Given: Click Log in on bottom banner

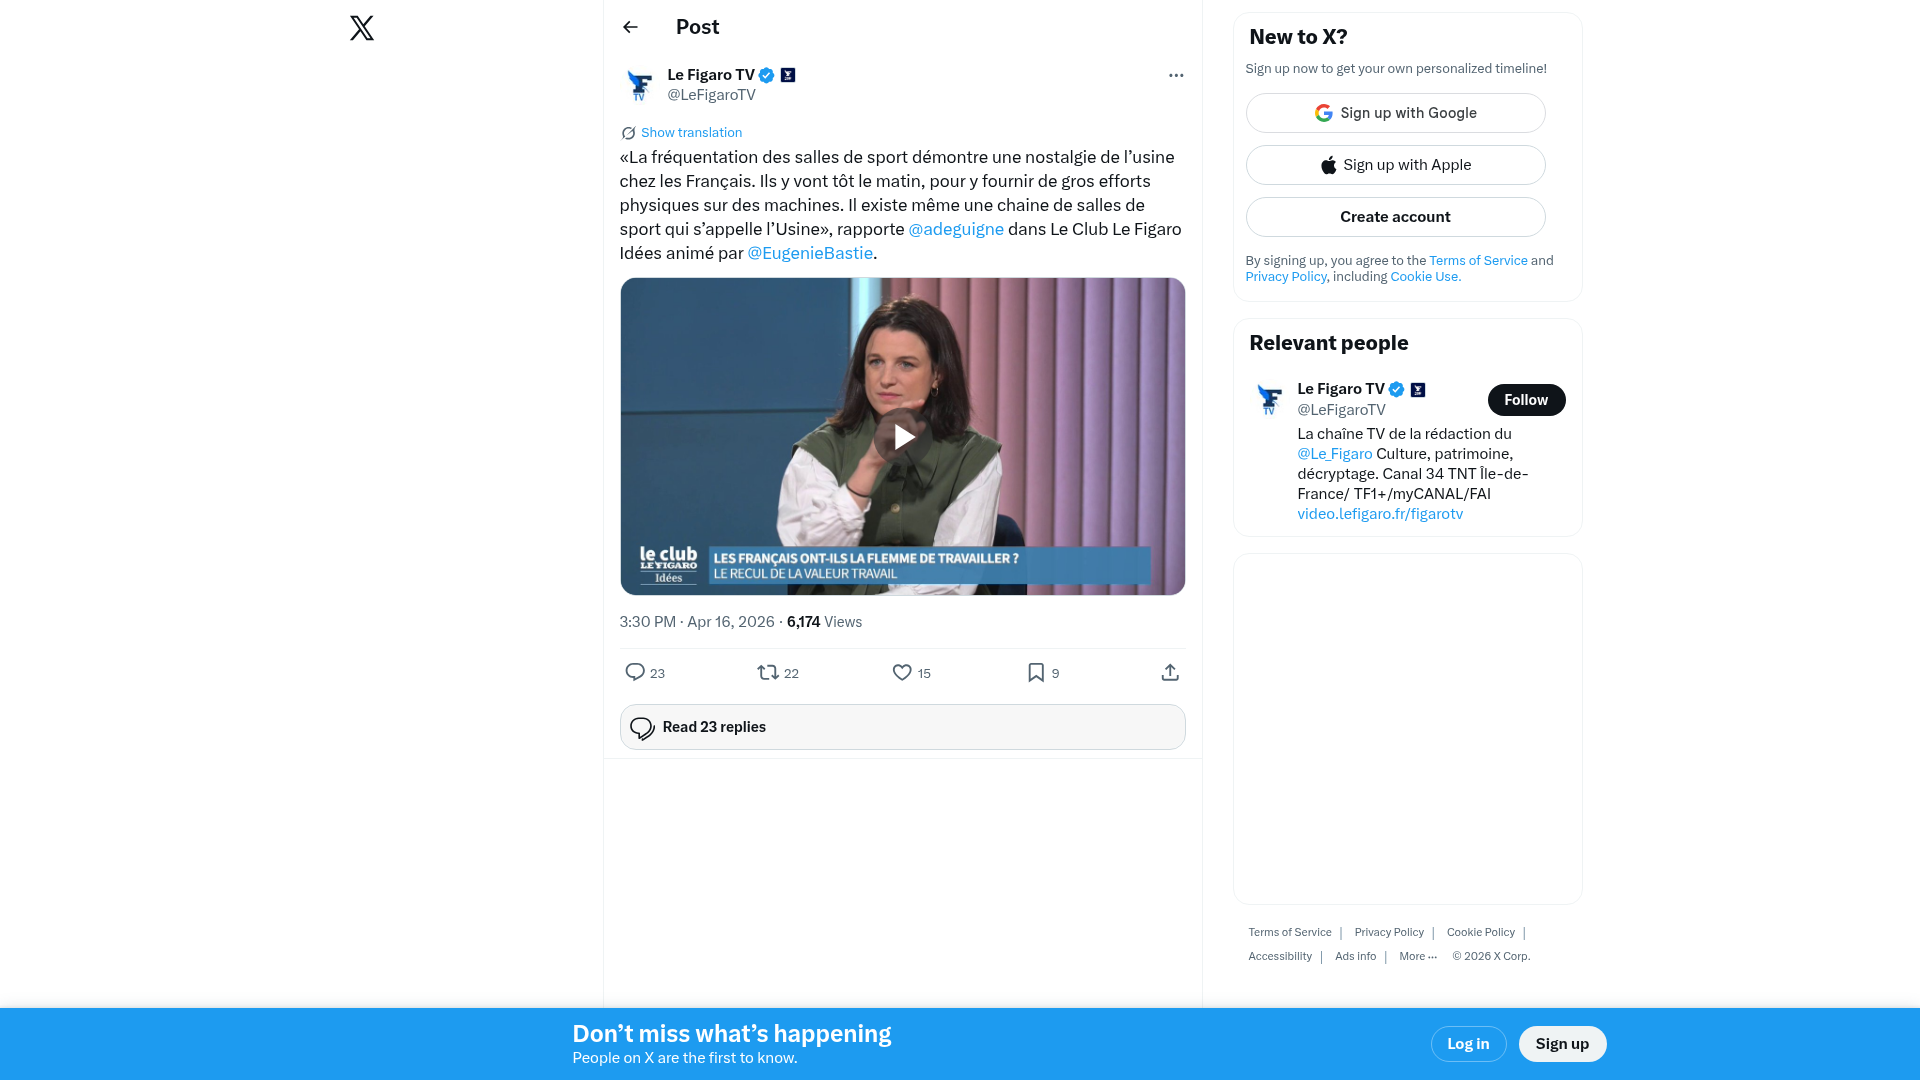Looking at the screenshot, I should pos(1468,1044).
